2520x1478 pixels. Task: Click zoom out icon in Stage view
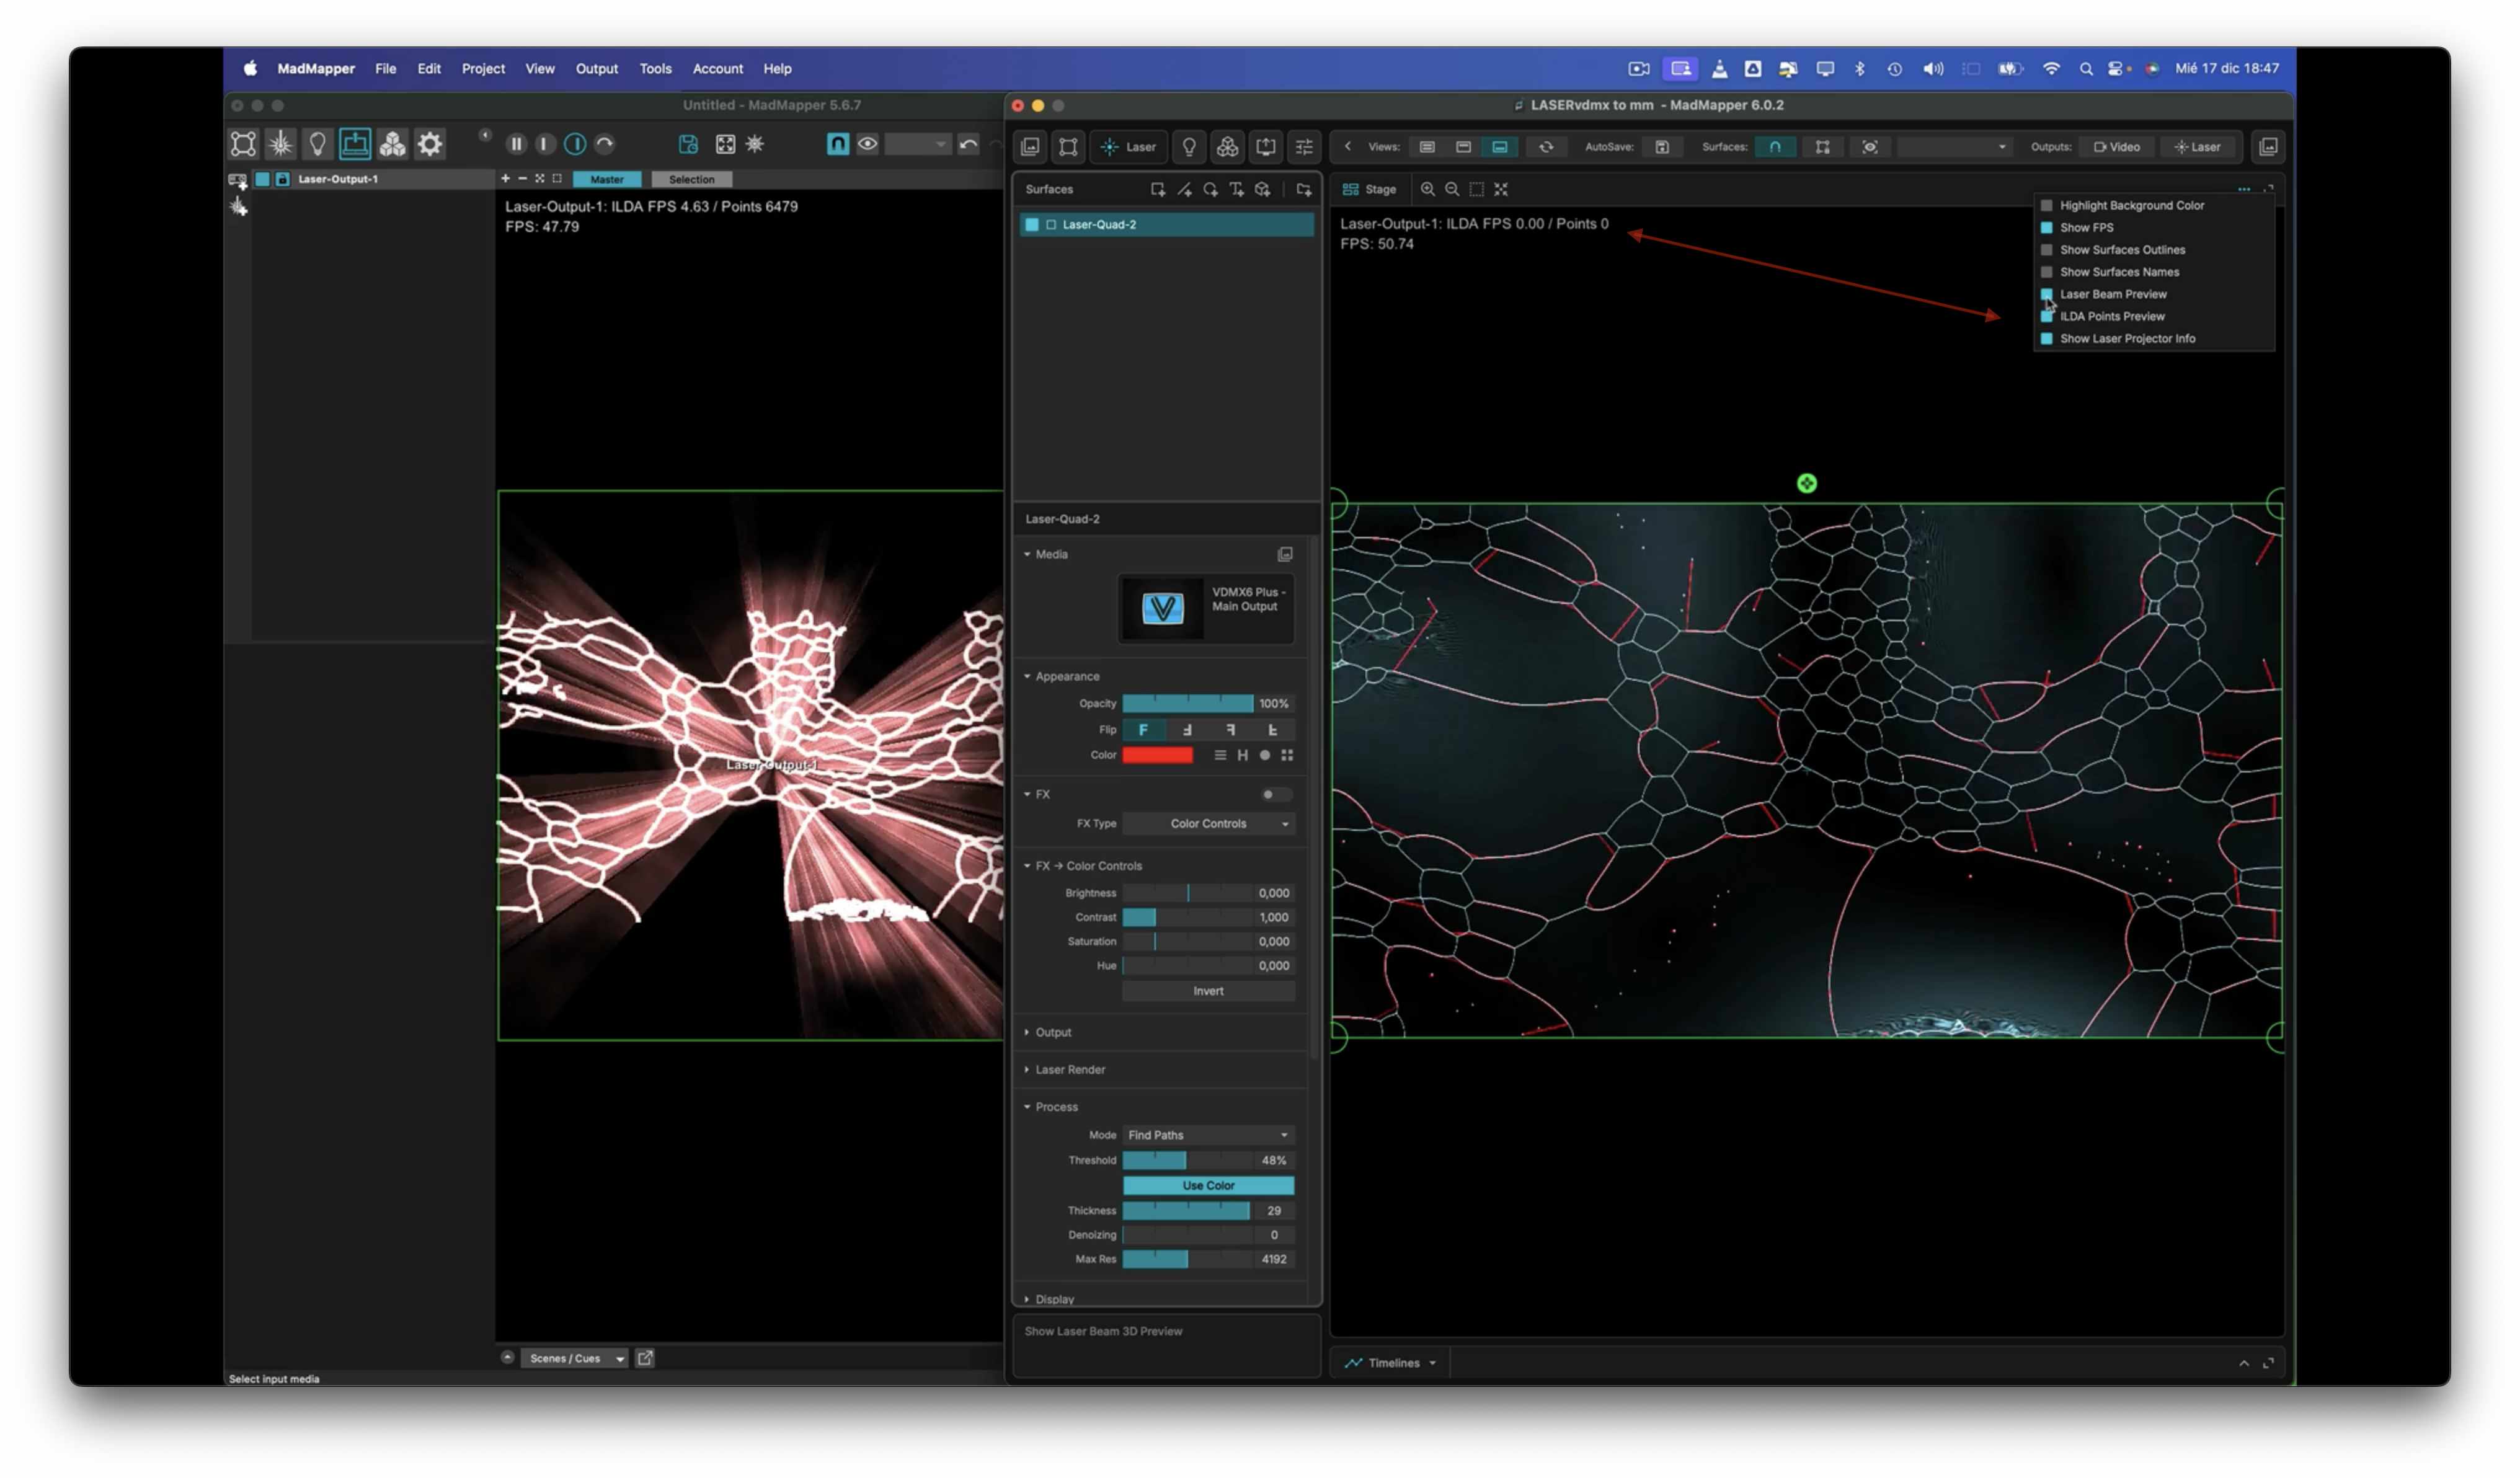[1452, 189]
